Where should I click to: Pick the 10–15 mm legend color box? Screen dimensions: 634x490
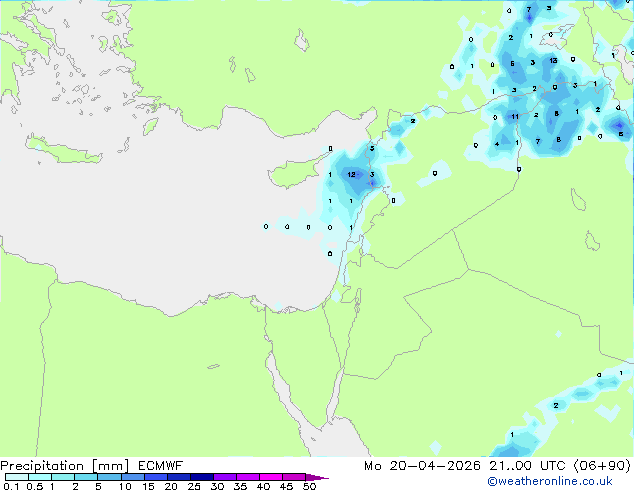point(132,477)
